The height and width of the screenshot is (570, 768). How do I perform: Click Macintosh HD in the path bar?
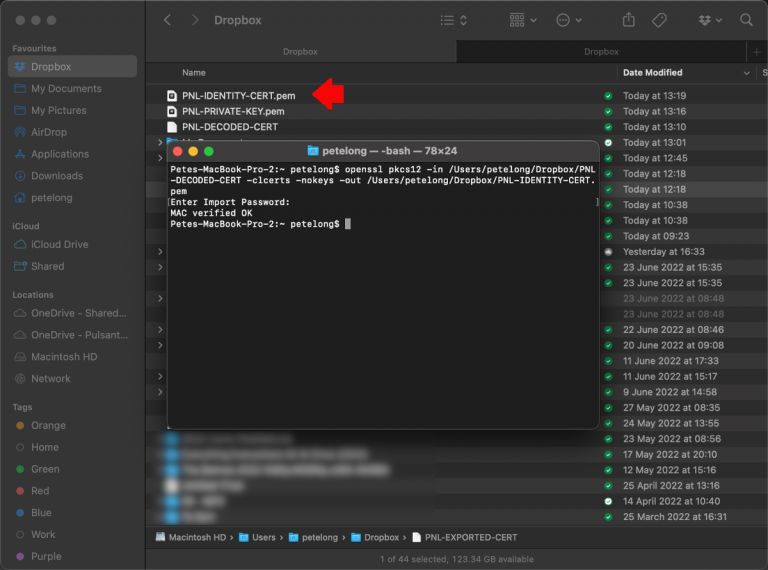point(191,537)
